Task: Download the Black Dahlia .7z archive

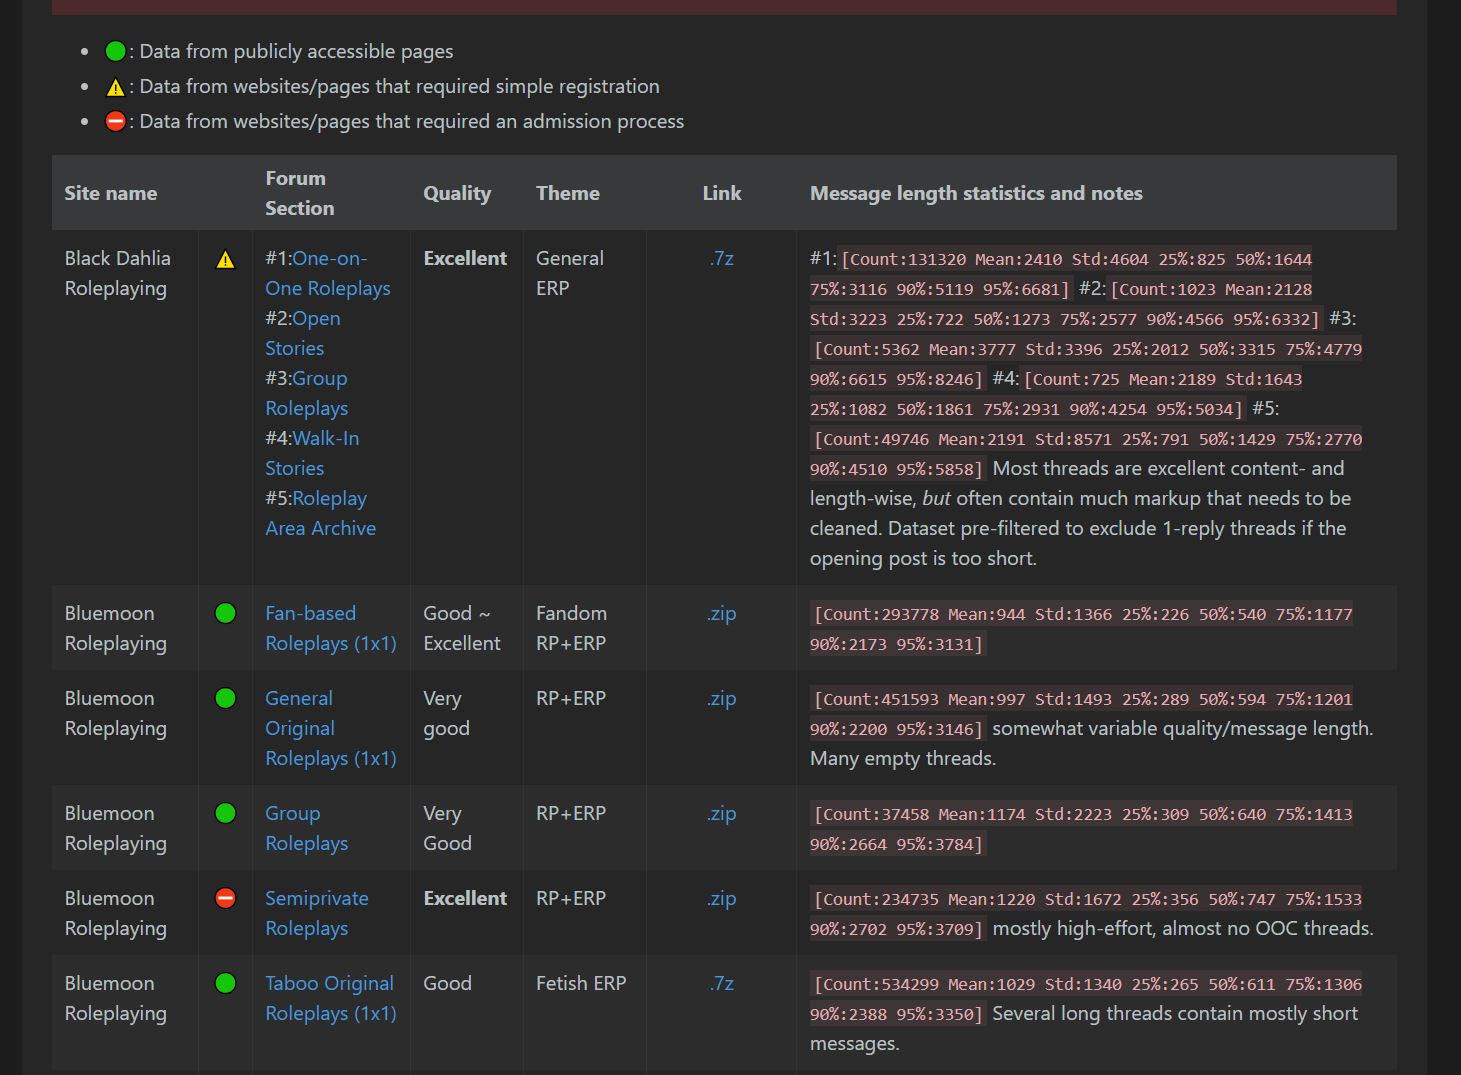Action: (x=721, y=258)
